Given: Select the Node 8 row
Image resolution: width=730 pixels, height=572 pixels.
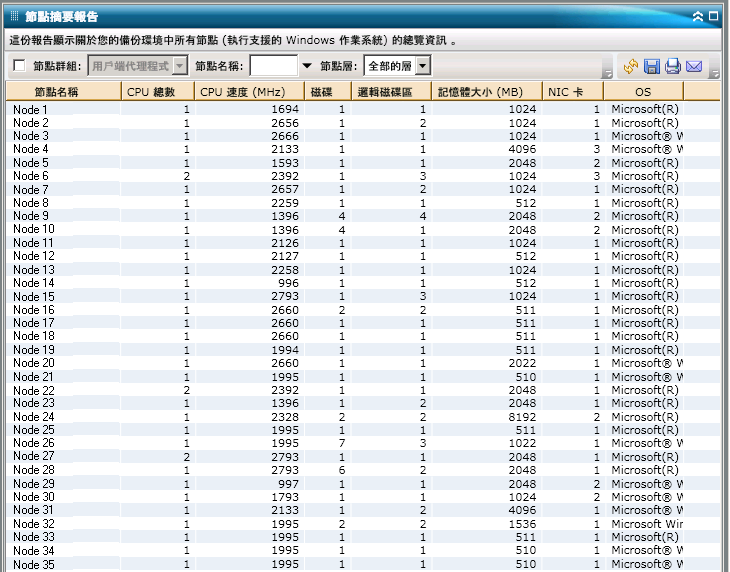Looking at the screenshot, I should (x=363, y=203).
